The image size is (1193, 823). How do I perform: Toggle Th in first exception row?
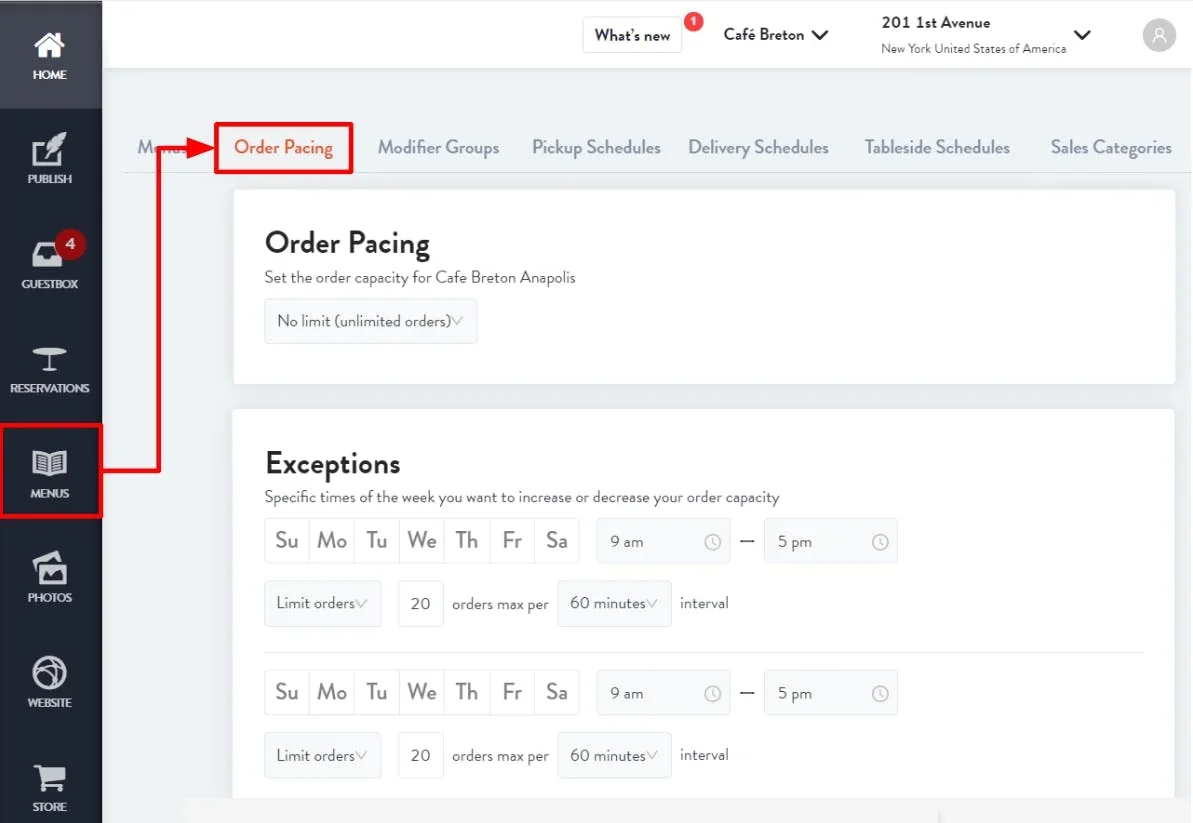coord(467,541)
